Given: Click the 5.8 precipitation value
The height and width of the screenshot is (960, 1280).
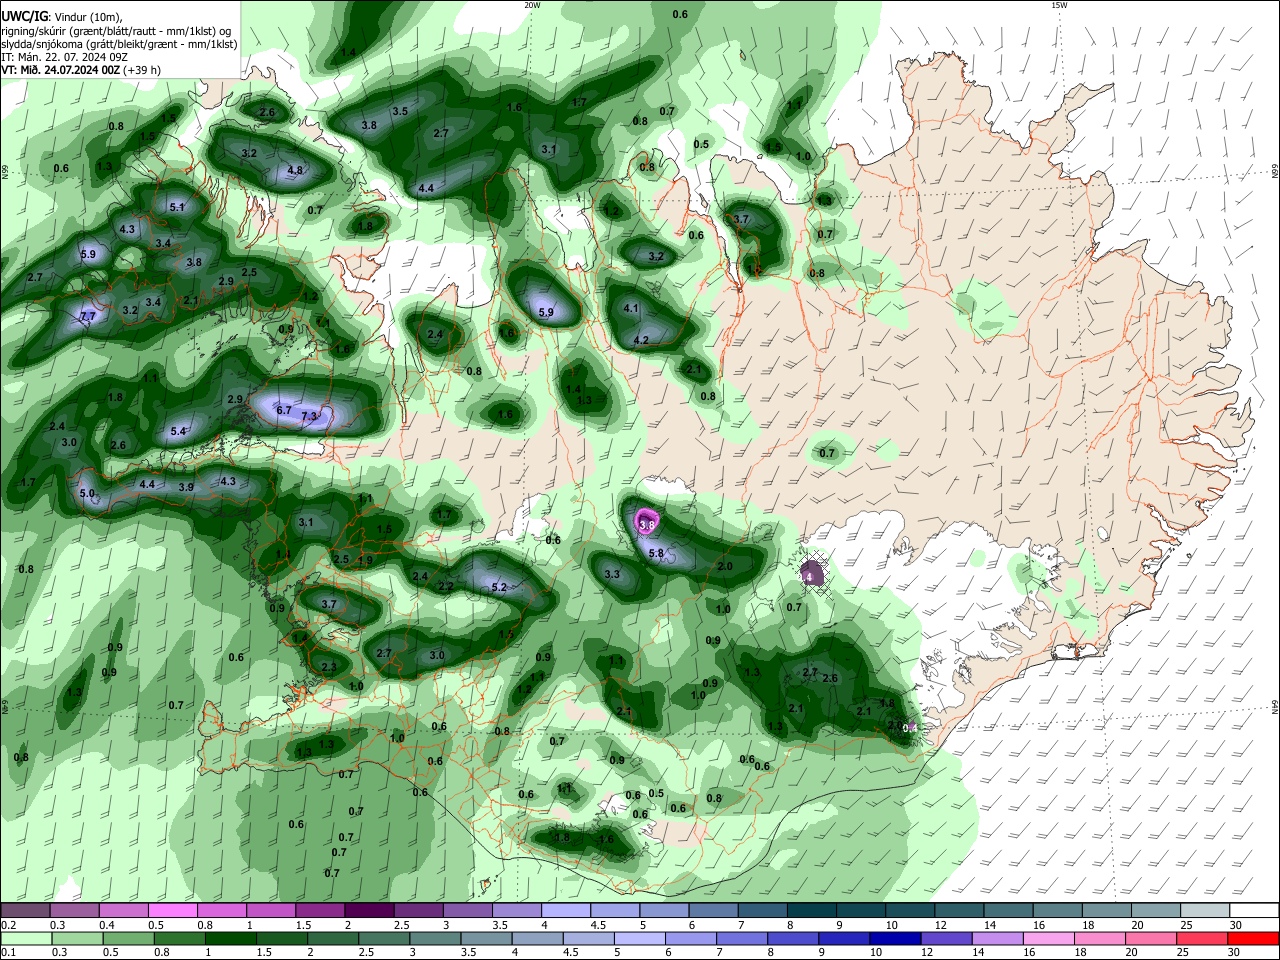Looking at the screenshot, I should pos(656,553).
